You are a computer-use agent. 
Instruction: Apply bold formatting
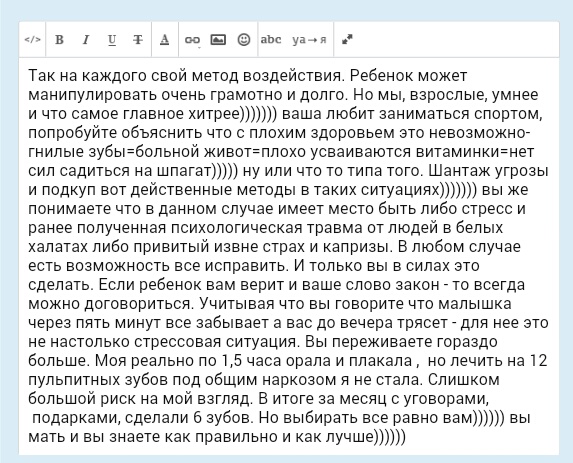click(x=59, y=39)
